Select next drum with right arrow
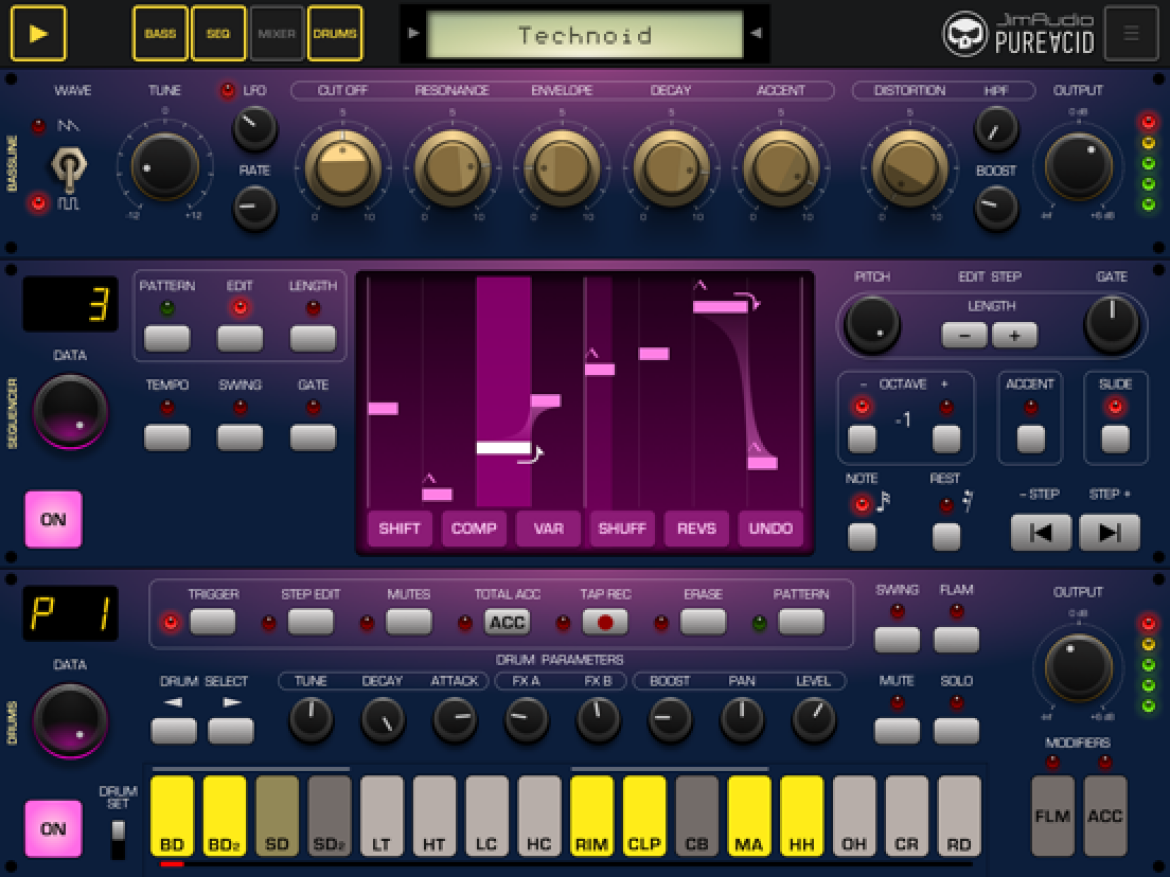1170x877 pixels. [x=231, y=731]
